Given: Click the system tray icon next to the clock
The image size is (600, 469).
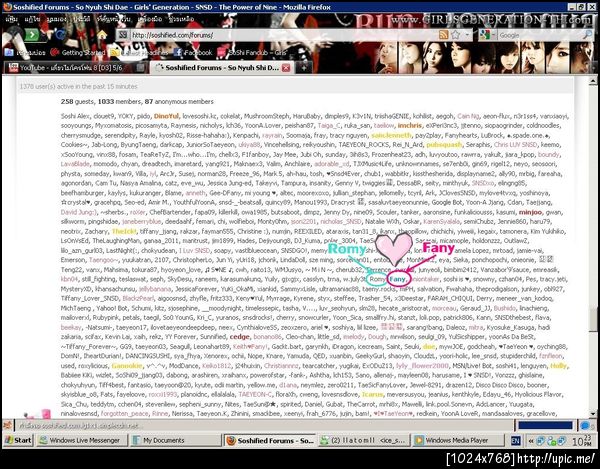Looking at the screenshot, I should (561, 441).
